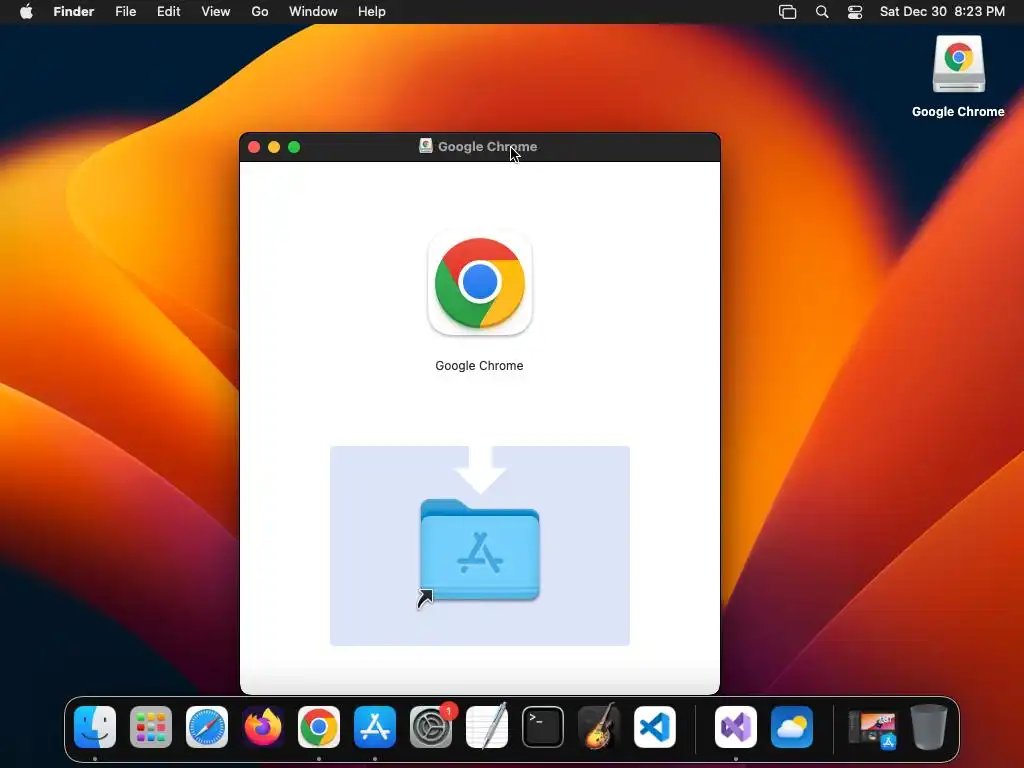The height and width of the screenshot is (768, 1024).
Task: Click the Google Chrome label under app icon
Action: (479, 366)
